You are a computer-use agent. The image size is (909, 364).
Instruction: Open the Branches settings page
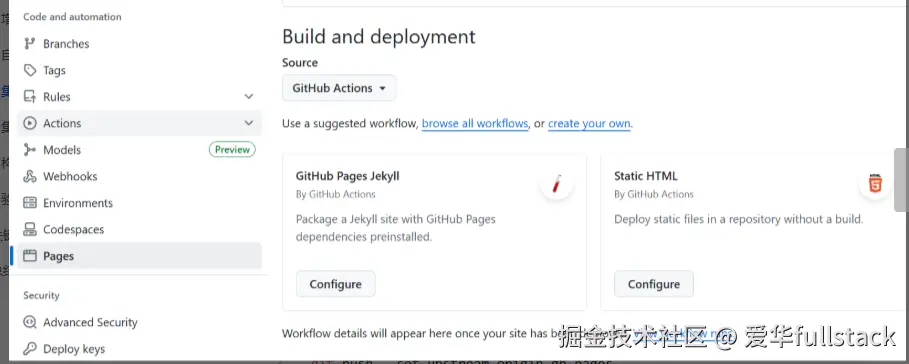pos(139,43)
